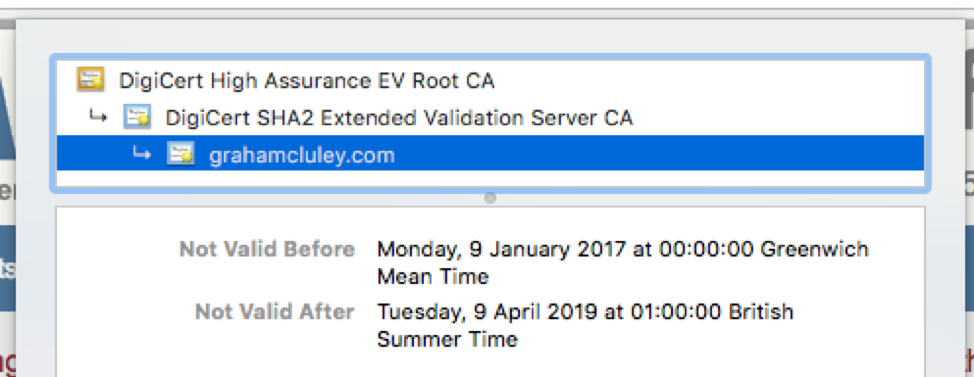Click the Mean Time text line
Image resolution: width=974 pixels, height=377 pixels.
click(x=433, y=276)
